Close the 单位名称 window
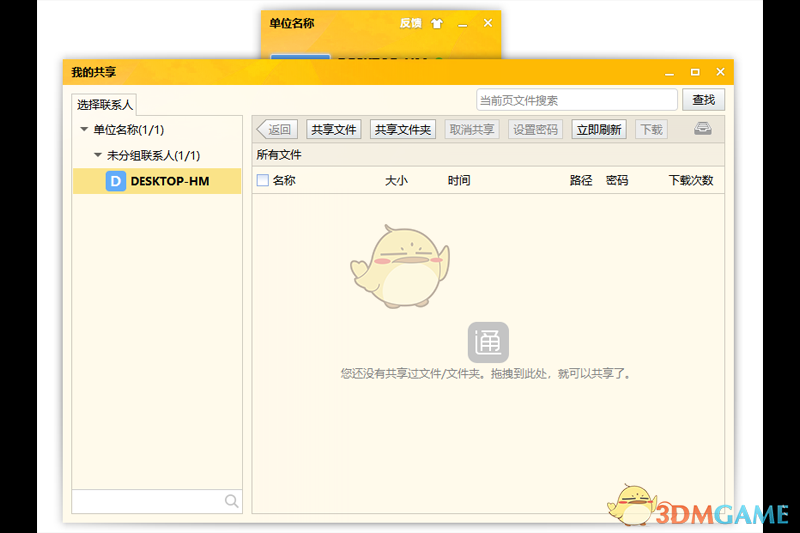800x533 pixels. coord(488,23)
